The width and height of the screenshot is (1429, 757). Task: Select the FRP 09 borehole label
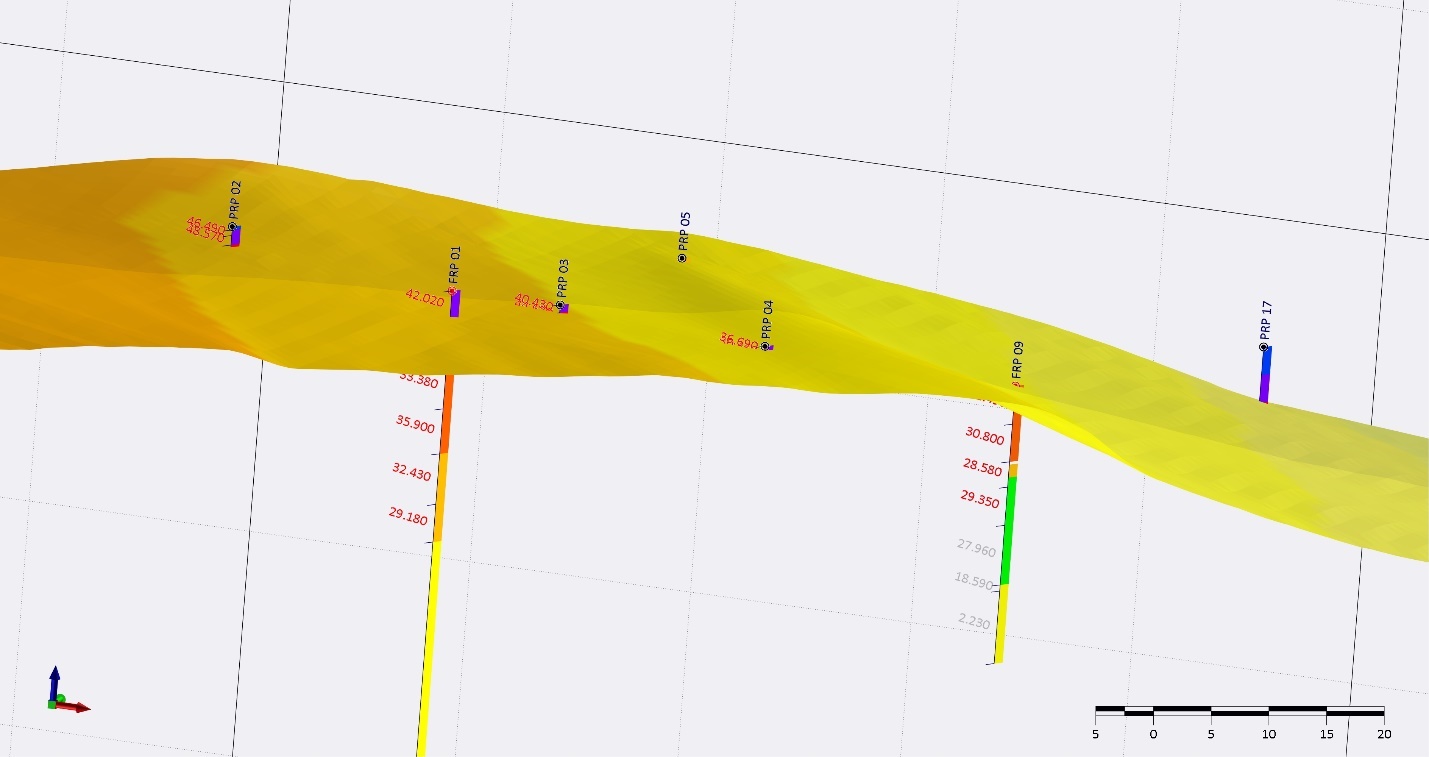coord(1018,361)
